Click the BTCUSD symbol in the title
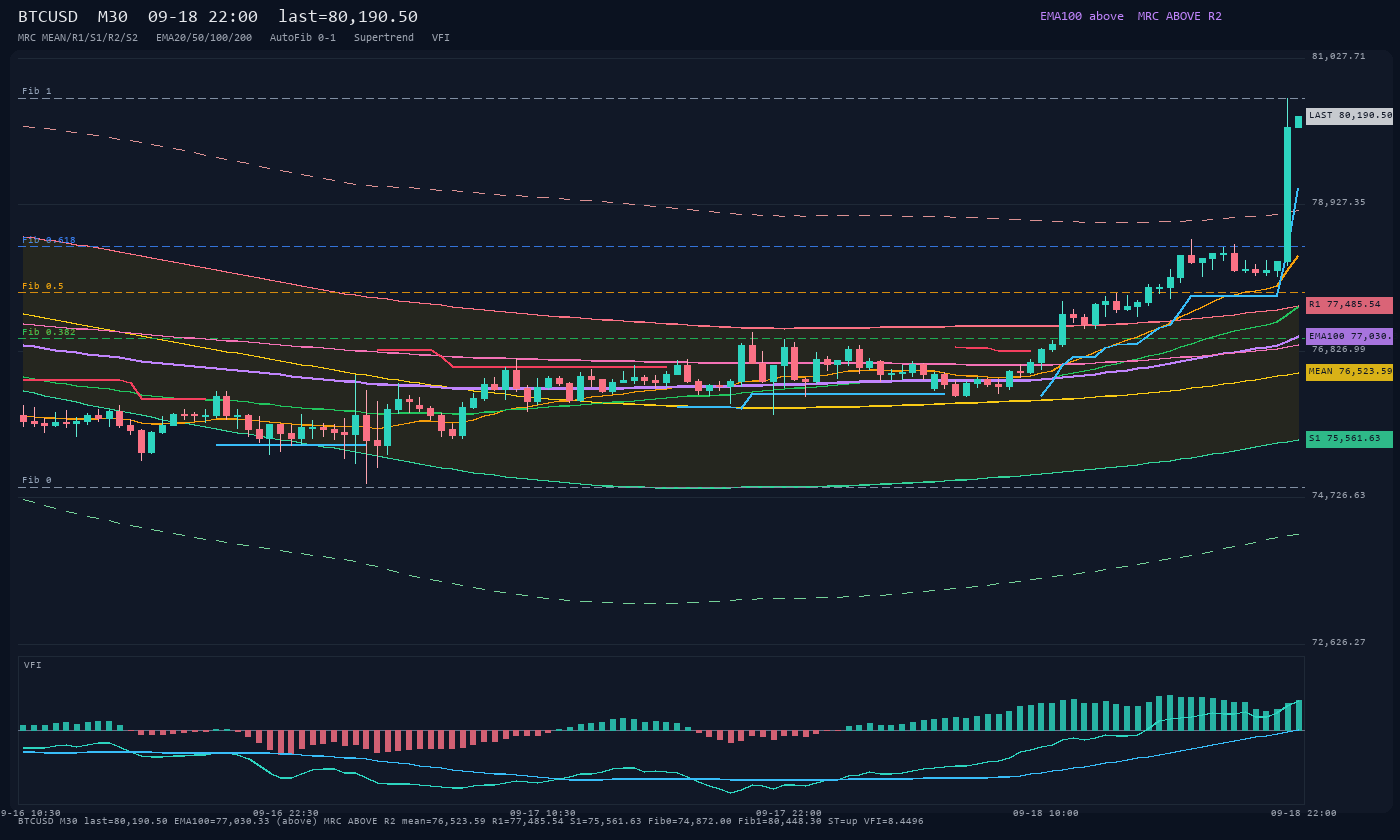The width and height of the screenshot is (1400, 840). [x=50, y=16]
